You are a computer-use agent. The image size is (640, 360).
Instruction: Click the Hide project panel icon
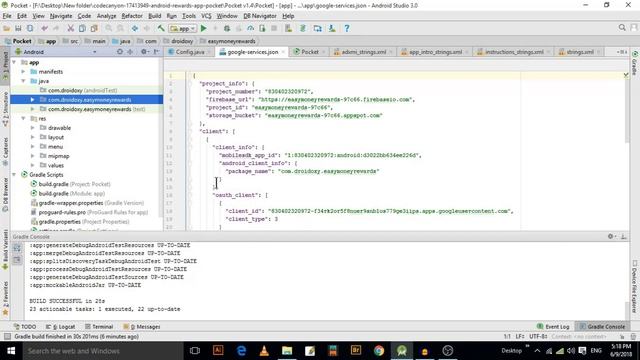(156, 52)
